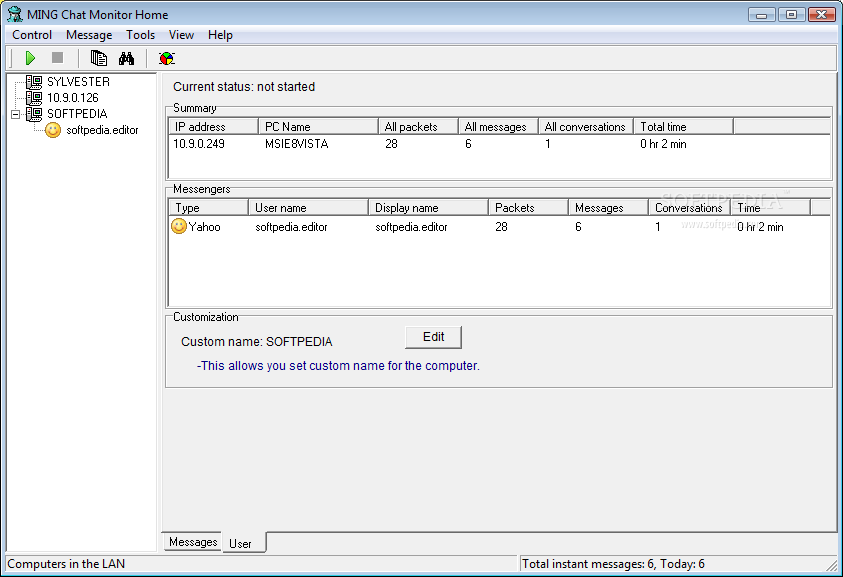Click the MSIE8VISTA PC name cell
This screenshot has height=577, width=843.
297,144
